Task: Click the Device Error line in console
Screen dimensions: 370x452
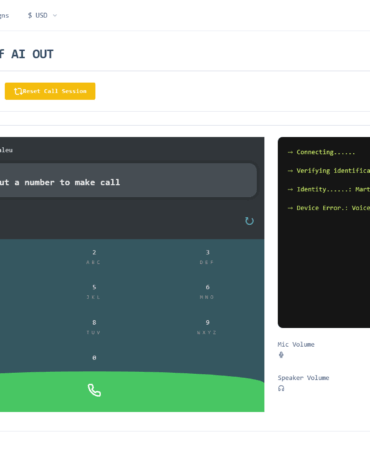Action: coord(329,208)
